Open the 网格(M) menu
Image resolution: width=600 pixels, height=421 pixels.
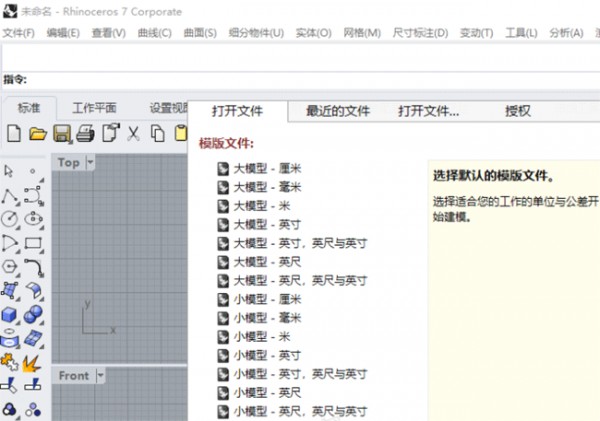(362, 33)
